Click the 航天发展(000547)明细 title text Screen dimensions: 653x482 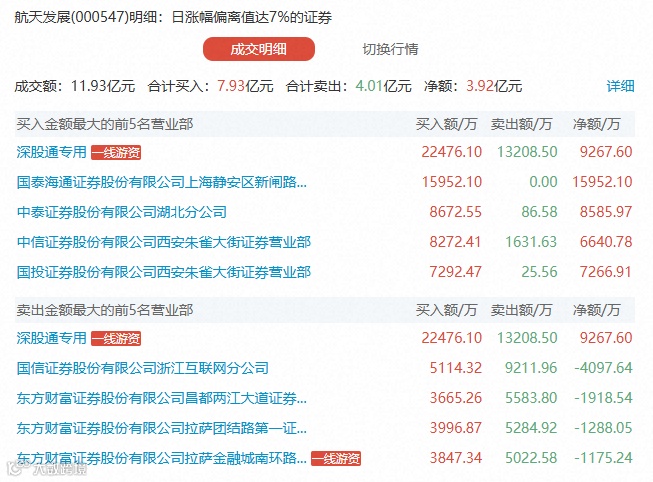[x=85, y=17]
